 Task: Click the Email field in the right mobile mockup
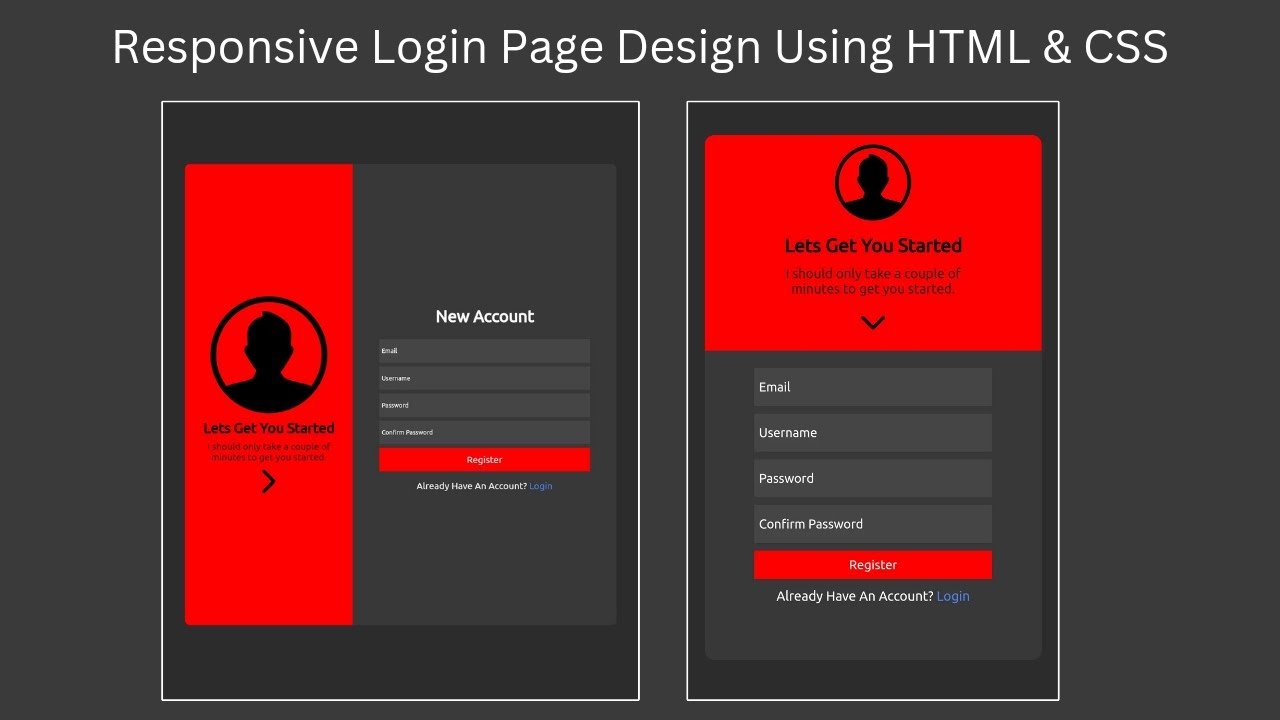(x=873, y=387)
